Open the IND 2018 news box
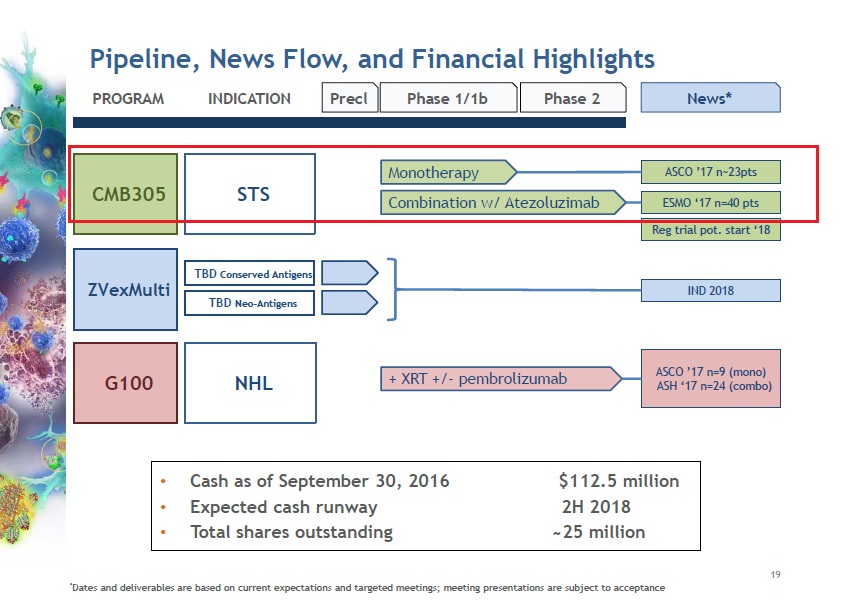The image size is (859, 601). click(710, 291)
